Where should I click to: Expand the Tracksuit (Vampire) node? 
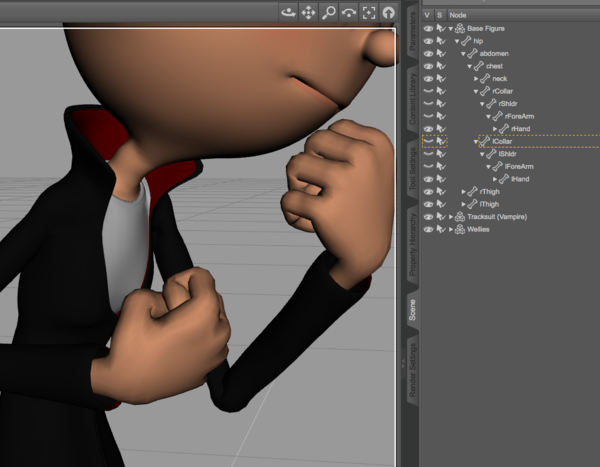pyautogui.click(x=451, y=217)
